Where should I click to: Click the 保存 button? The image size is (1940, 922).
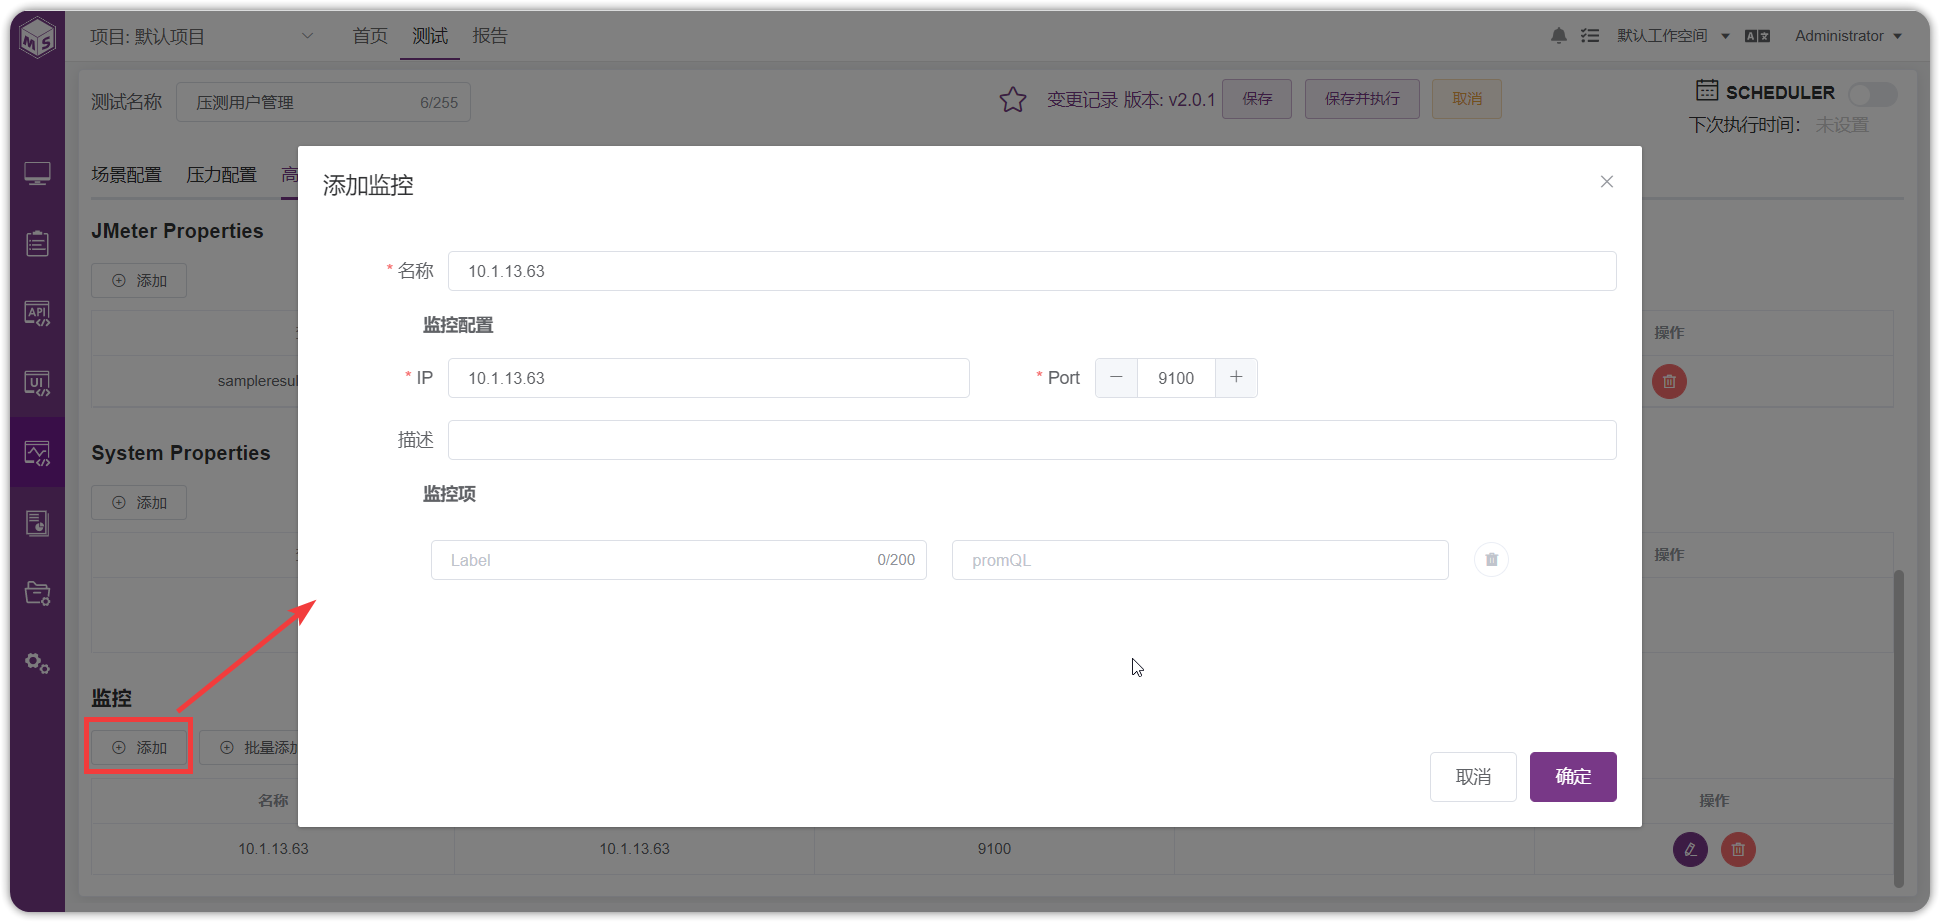(1257, 99)
